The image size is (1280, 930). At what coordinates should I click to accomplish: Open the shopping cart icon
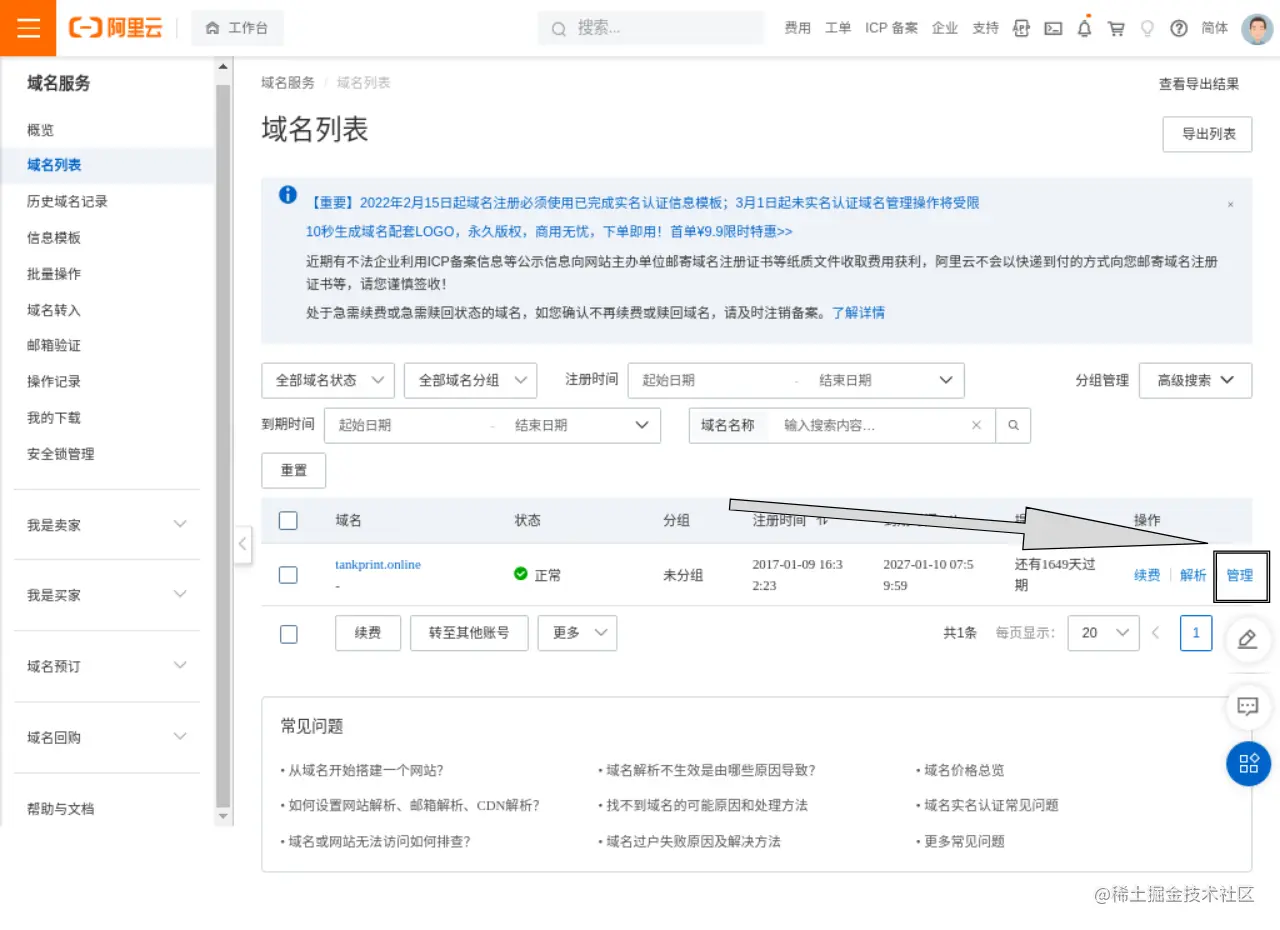[1116, 28]
